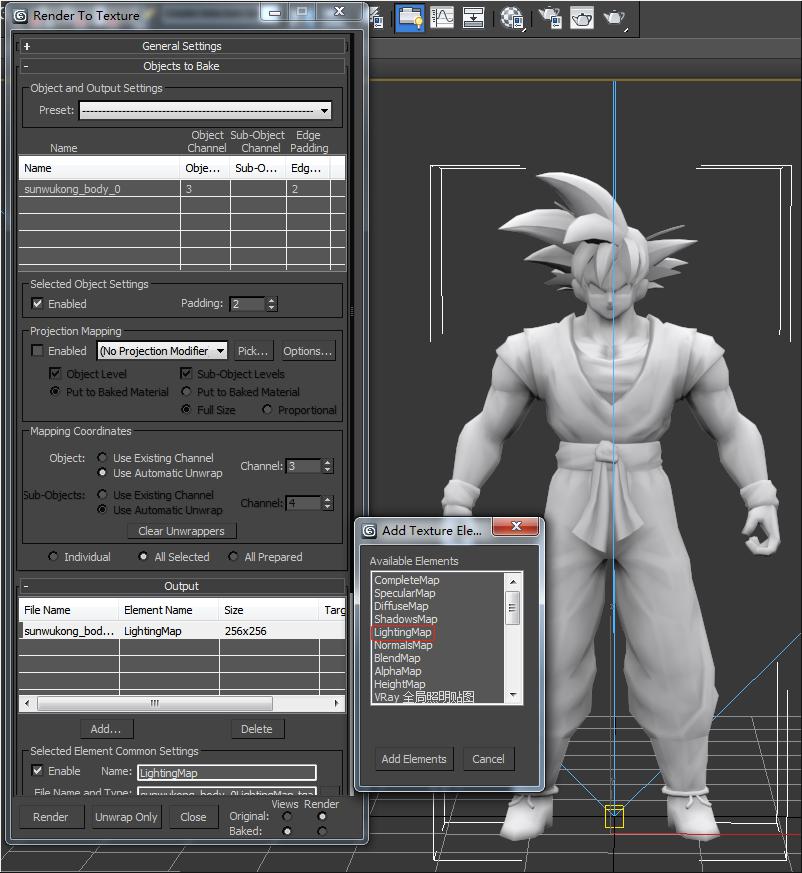802x873 pixels.
Task: Toggle Enable in Selected Element Common Settings
Action: [x=37, y=771]
